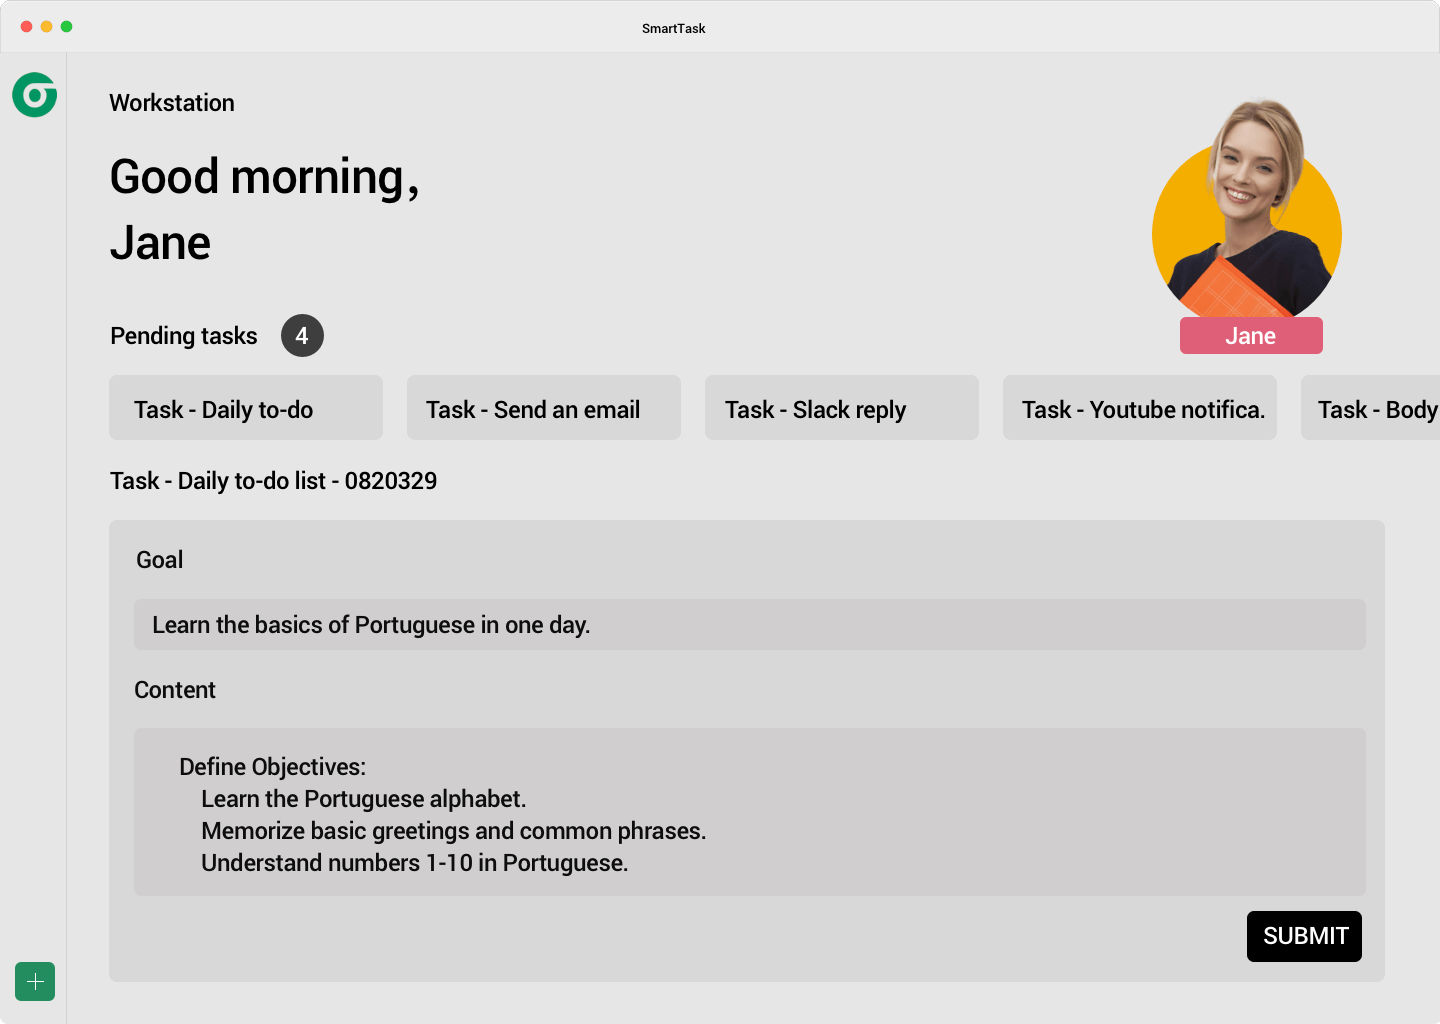
Task: Click the green SmartTask logo icon
Action: [35, 95]
